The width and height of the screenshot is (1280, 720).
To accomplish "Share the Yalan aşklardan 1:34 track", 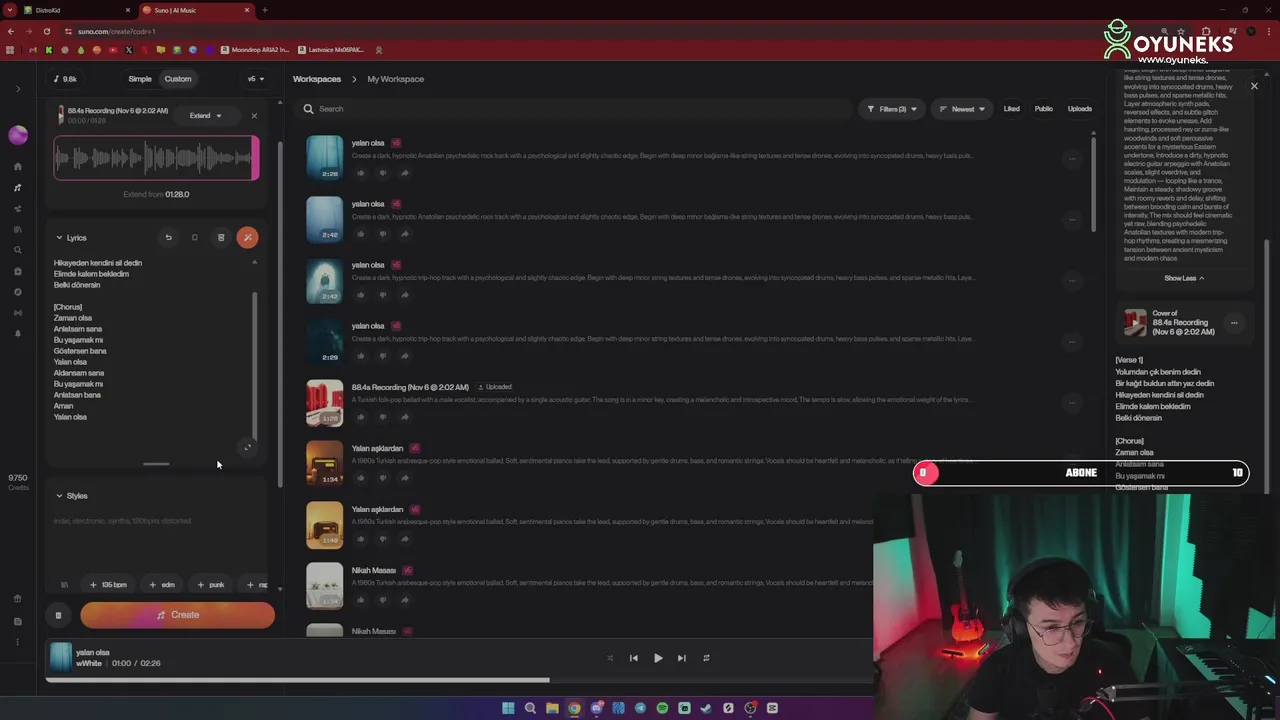I will (405, 478).
